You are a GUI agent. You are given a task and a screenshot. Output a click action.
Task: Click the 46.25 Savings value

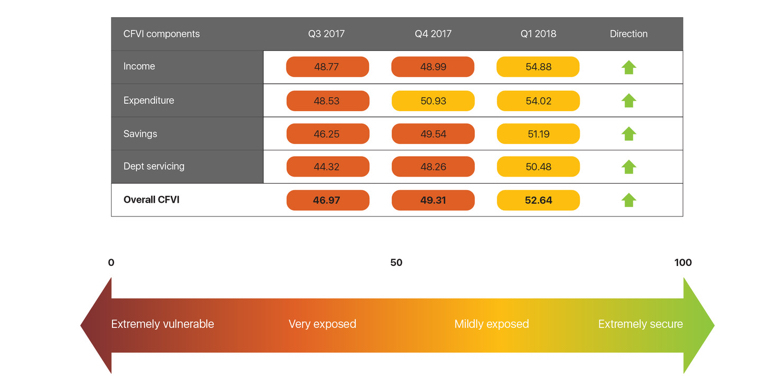pyautogui.click(x=327, y=134)
